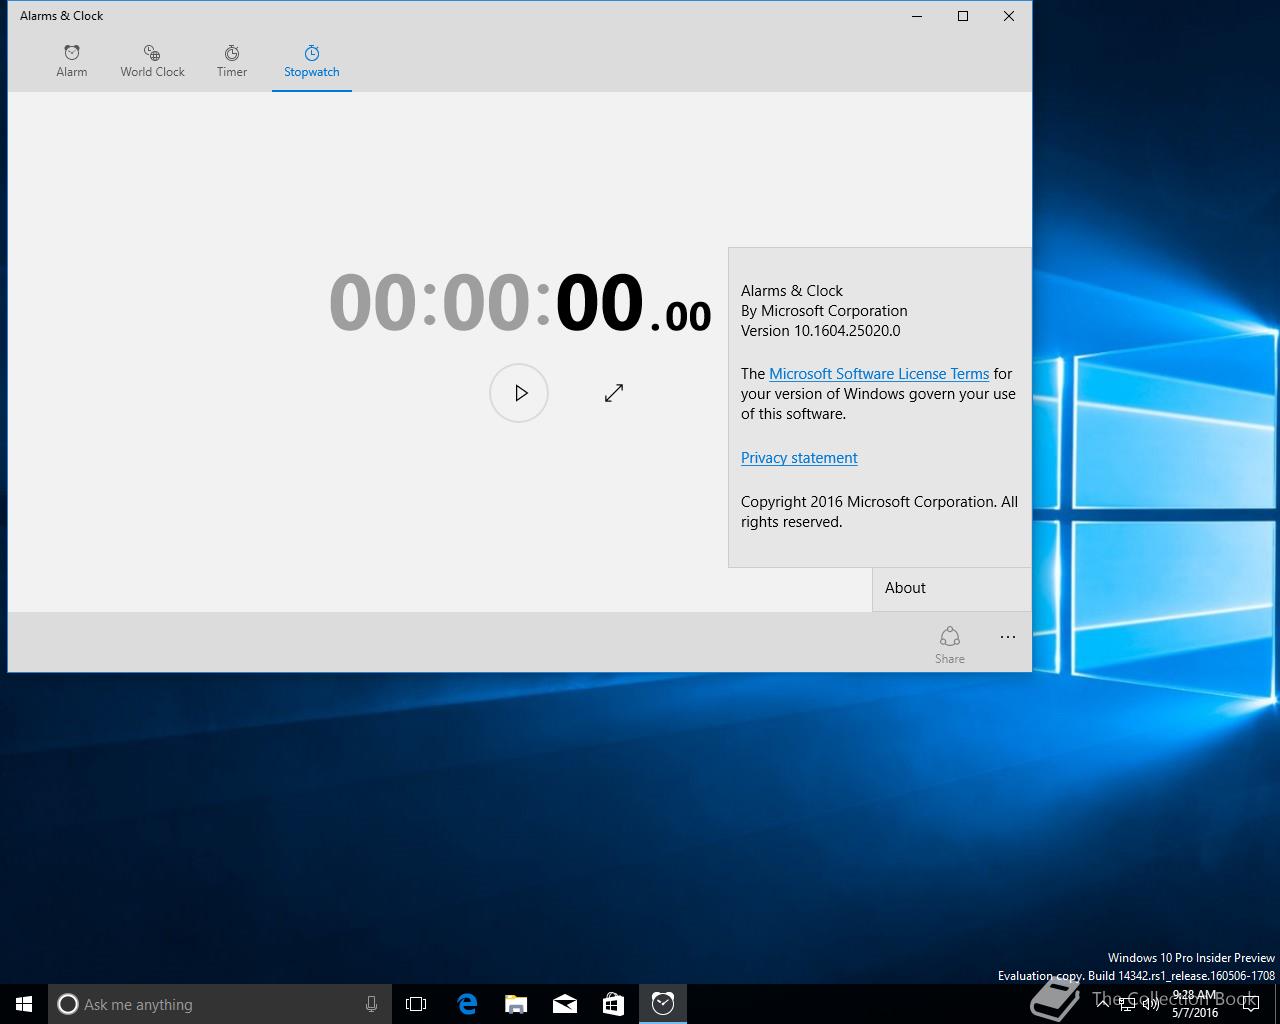Choose About from the menu
This screenshot has width=1280, height=1024.
click(x=951, y=588)
